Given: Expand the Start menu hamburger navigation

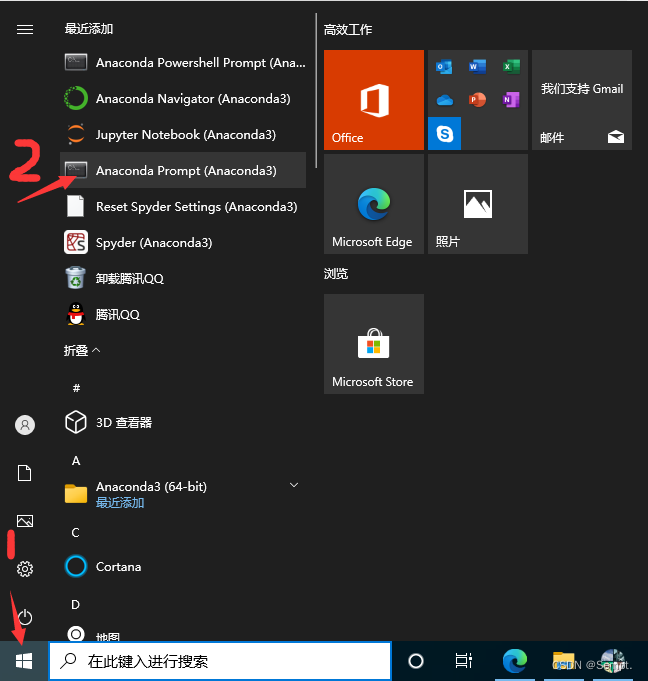Looking at the screenshot, I should pos(25,29).
